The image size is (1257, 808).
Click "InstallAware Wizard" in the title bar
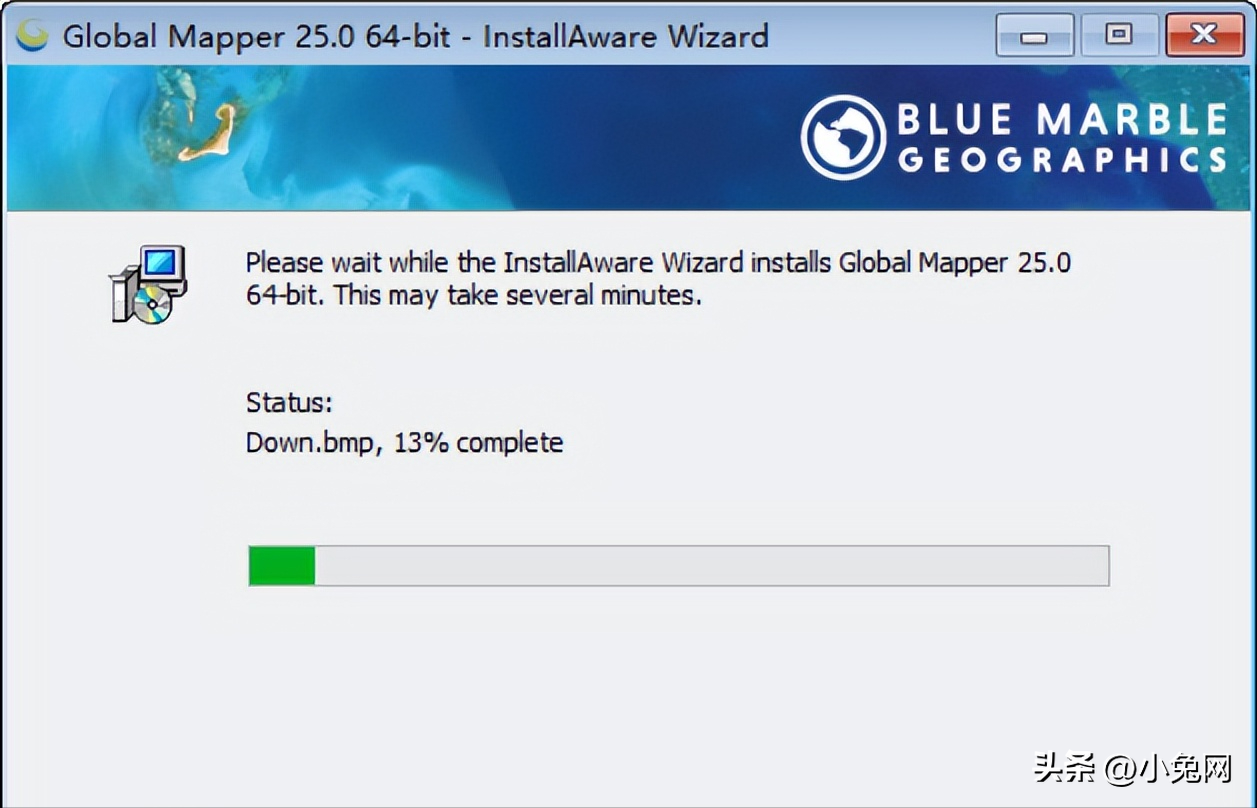[626, 37]
